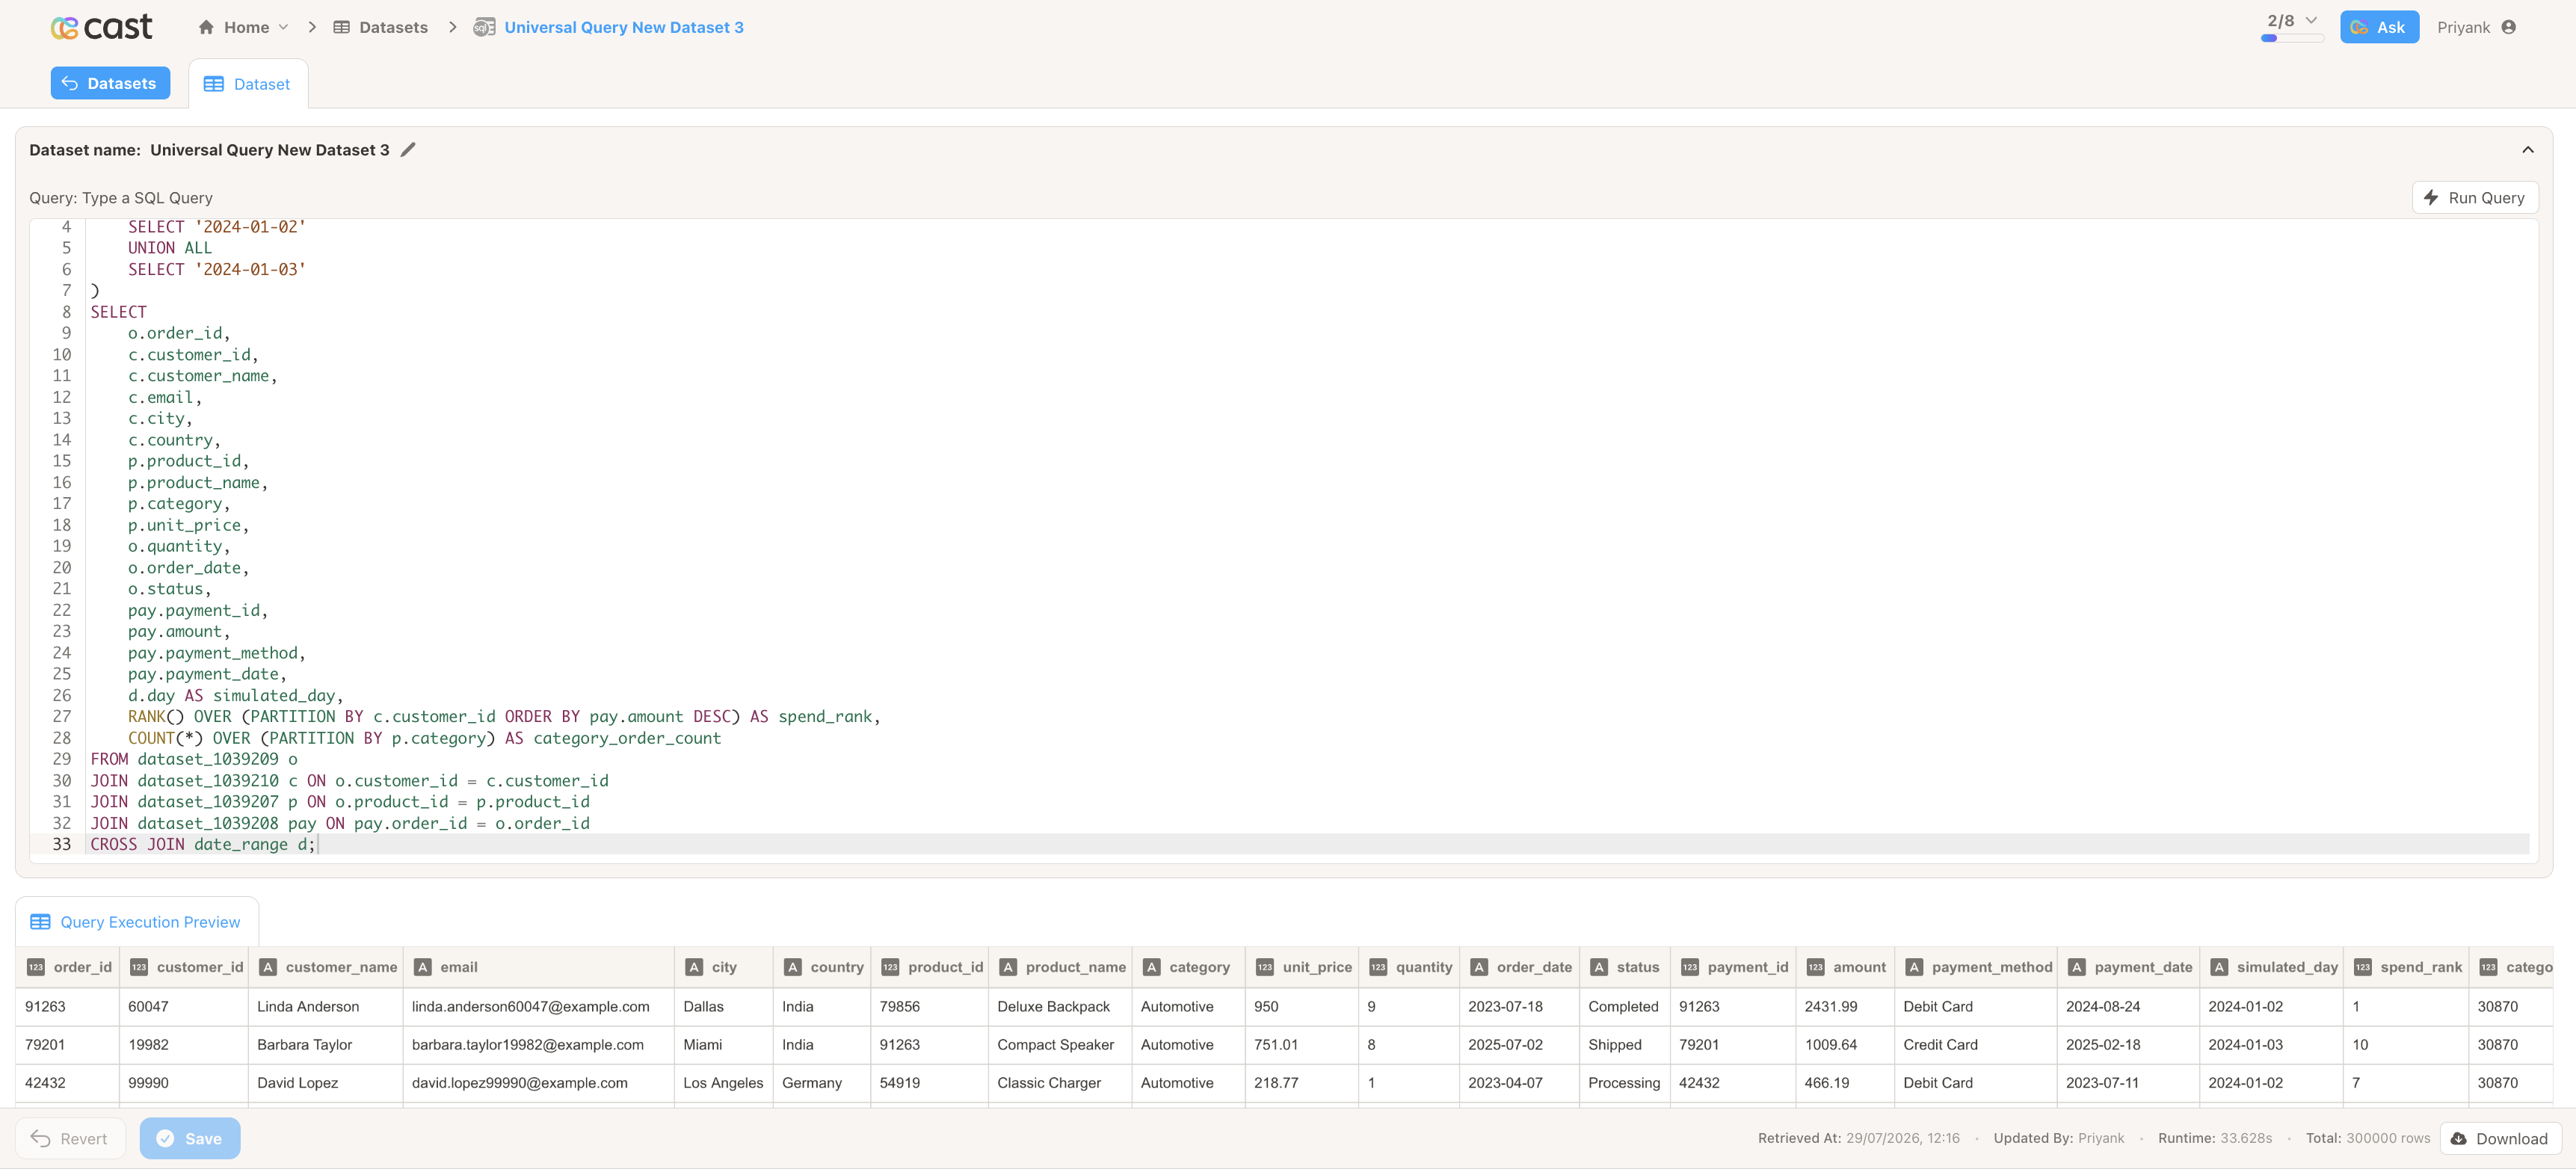Click the numeric type icon on unit_price column
Image resolution: width=2576 pixels, height=1172 pixels.
[1265, 967]
